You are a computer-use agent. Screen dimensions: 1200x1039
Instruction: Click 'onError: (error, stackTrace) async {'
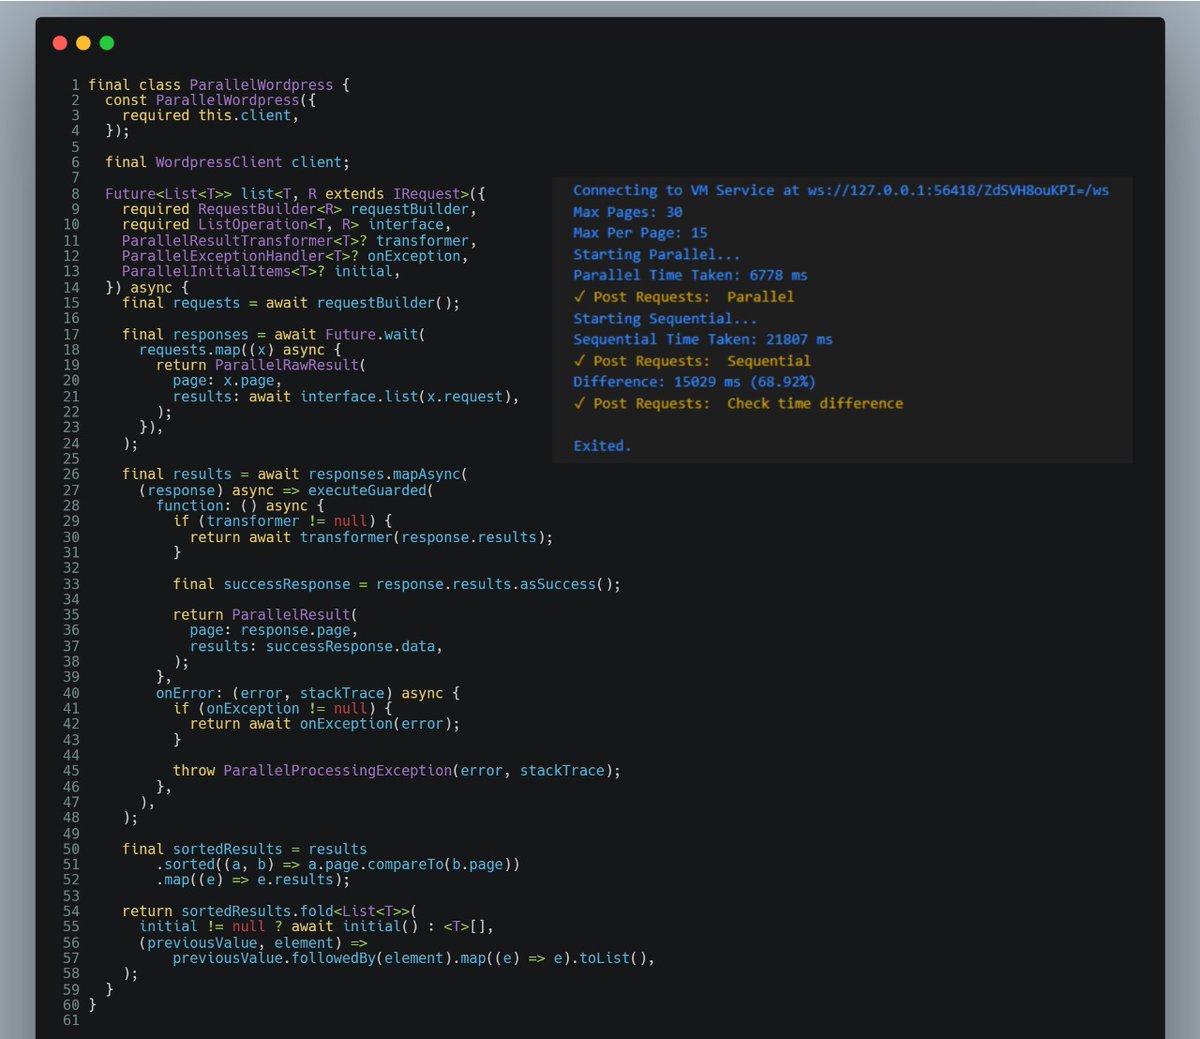308,693
